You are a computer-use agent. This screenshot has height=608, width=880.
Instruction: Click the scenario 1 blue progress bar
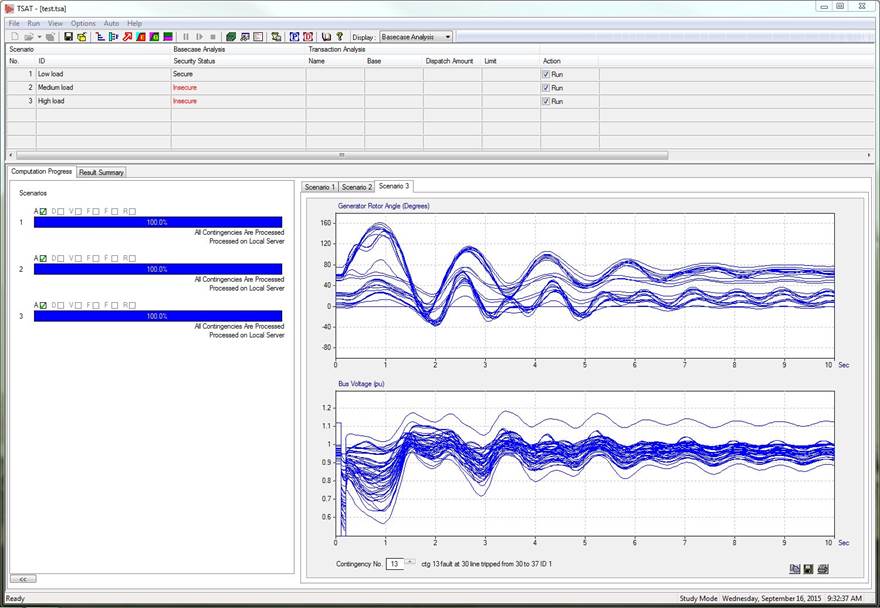(157, 222)
